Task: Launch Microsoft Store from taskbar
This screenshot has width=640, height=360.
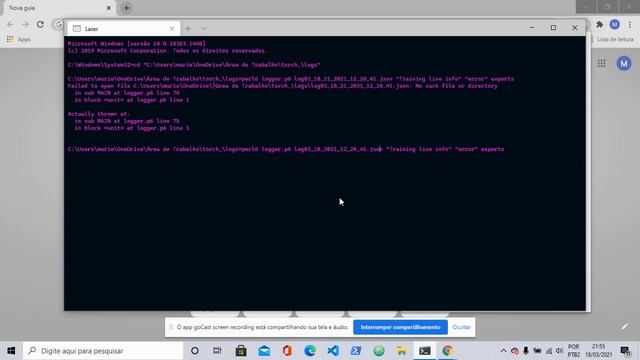Action: point(241,351)
